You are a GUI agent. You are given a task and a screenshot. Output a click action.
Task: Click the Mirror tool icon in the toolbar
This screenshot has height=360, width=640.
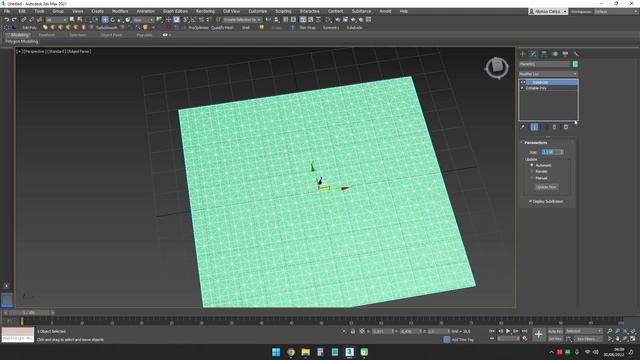click(268, 20)
